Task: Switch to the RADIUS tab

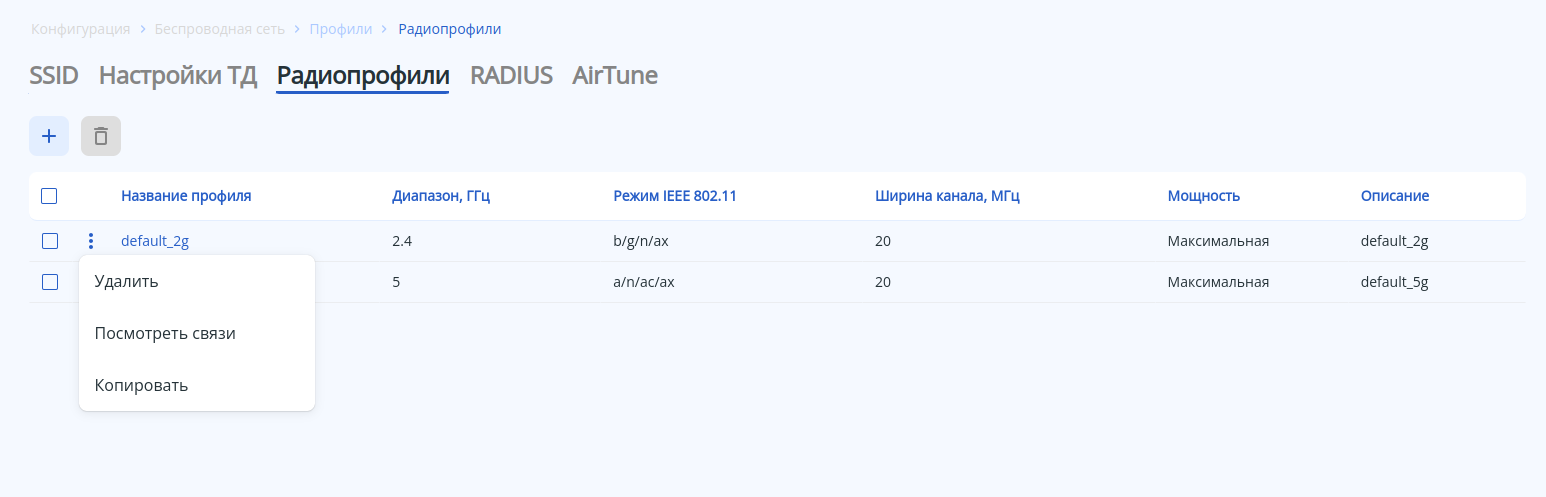Action: [511, 76]
